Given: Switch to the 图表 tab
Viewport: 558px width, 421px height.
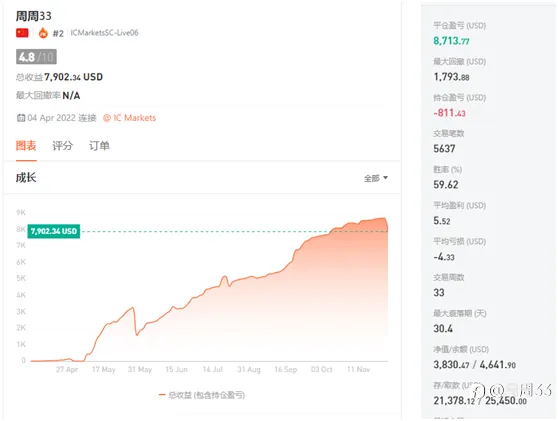Looking at the screenshot, I should coord(26,146).
